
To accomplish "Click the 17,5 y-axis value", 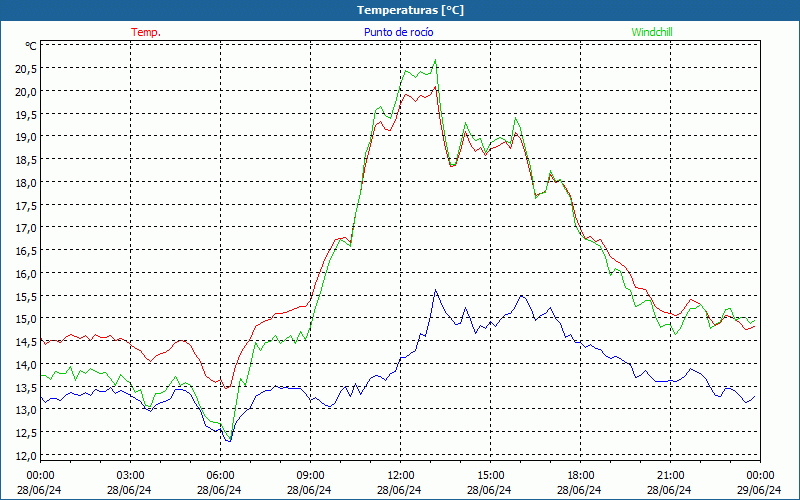I will 26,205.
